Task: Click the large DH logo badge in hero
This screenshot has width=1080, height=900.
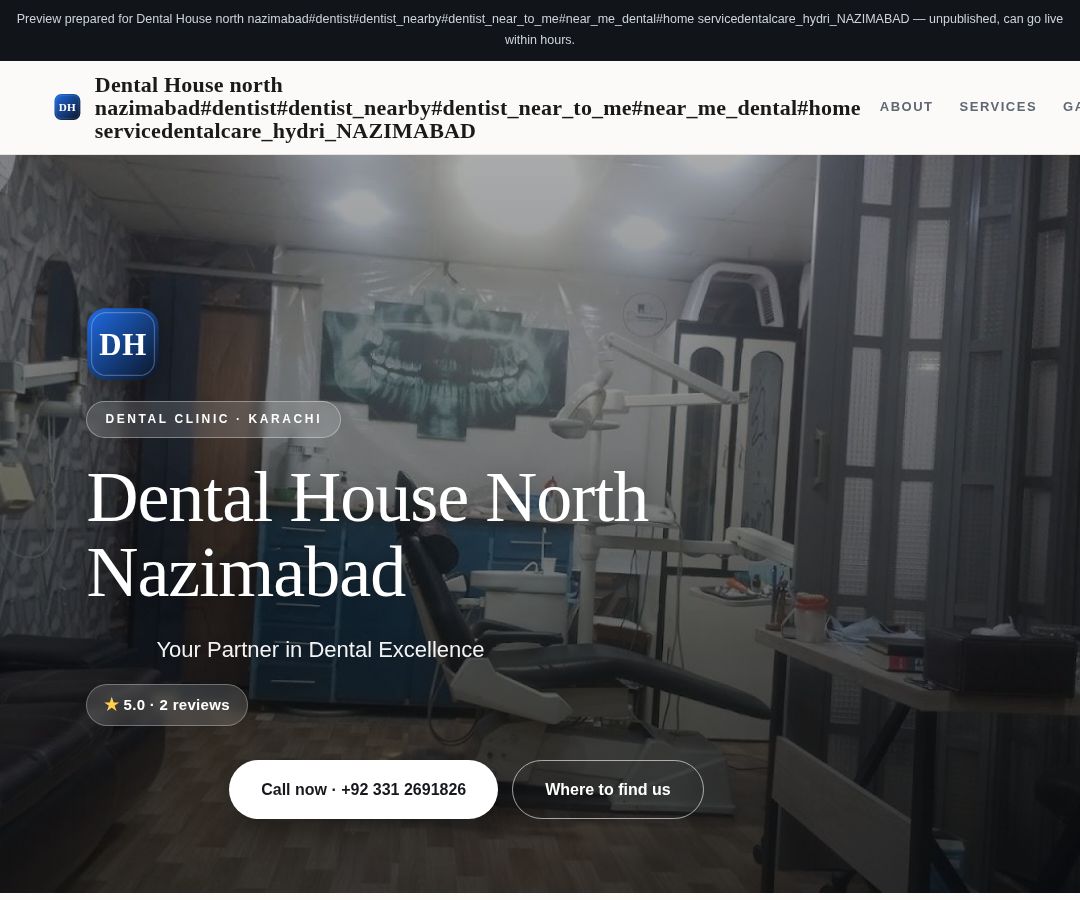Action: coord(123,344)
